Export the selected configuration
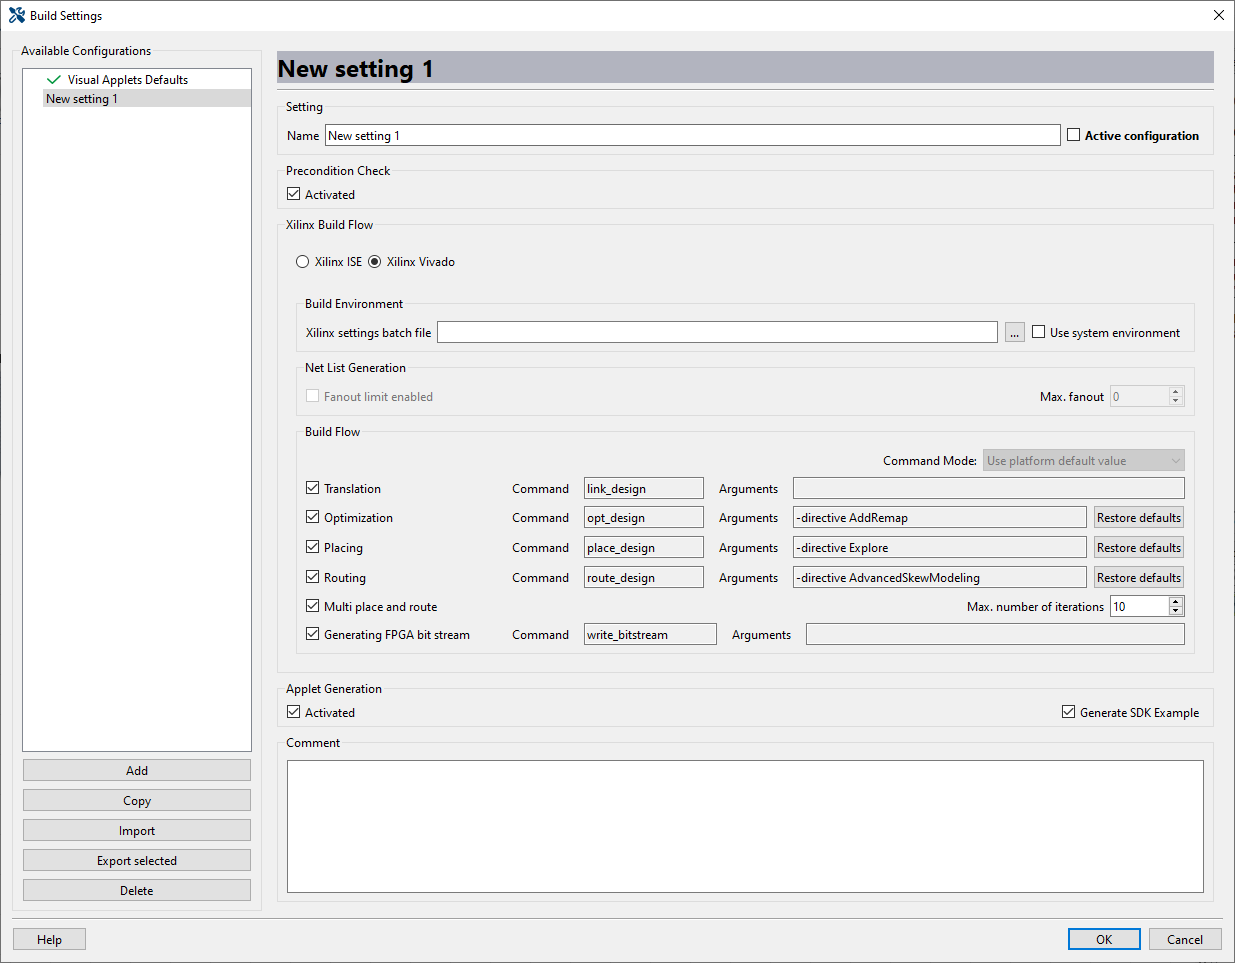1235x963 pixels. point(136,860)
